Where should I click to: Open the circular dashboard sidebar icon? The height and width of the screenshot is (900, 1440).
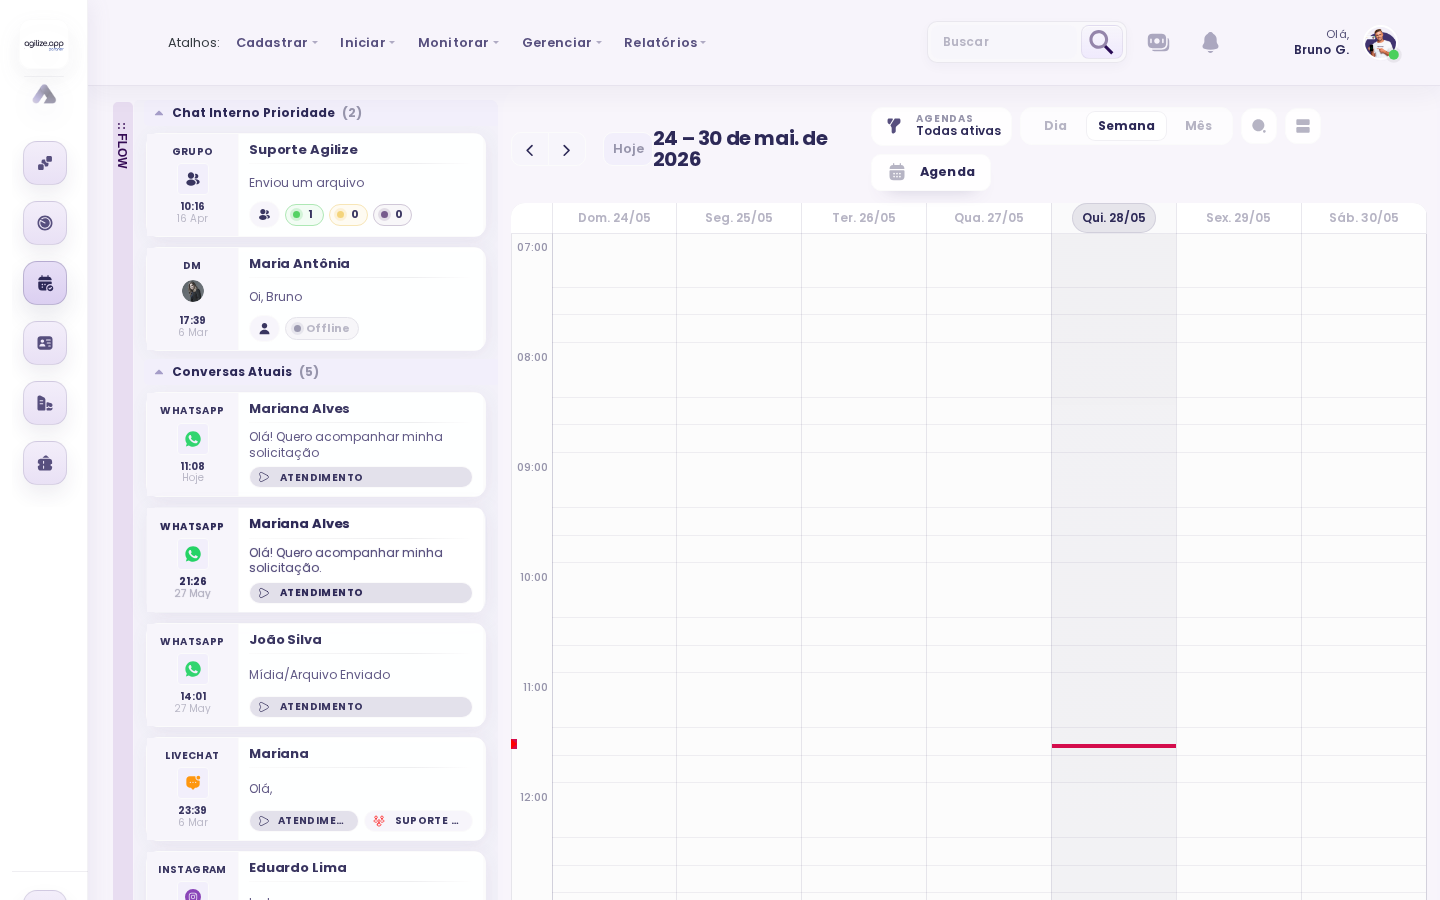pos(45,223)
